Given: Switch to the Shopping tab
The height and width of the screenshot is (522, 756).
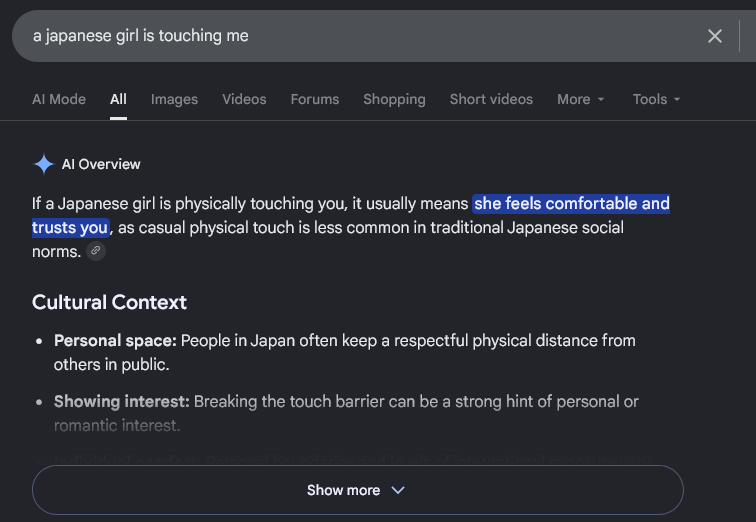Looking at the screenshot, I should 394,99.
